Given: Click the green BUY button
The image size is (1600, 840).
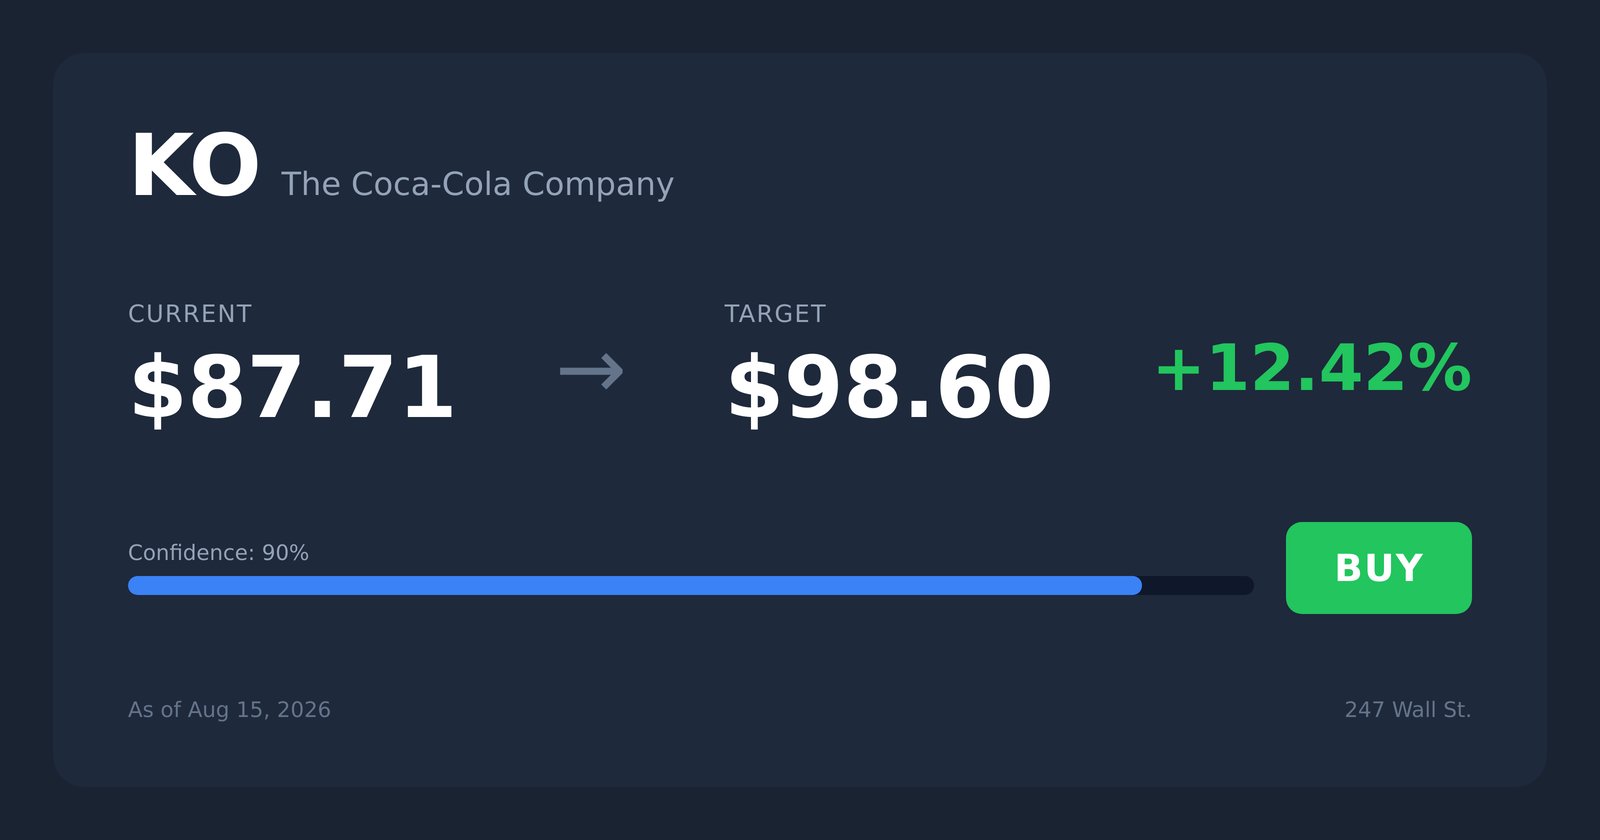Looking at the screenshot, I should 1378,568.
